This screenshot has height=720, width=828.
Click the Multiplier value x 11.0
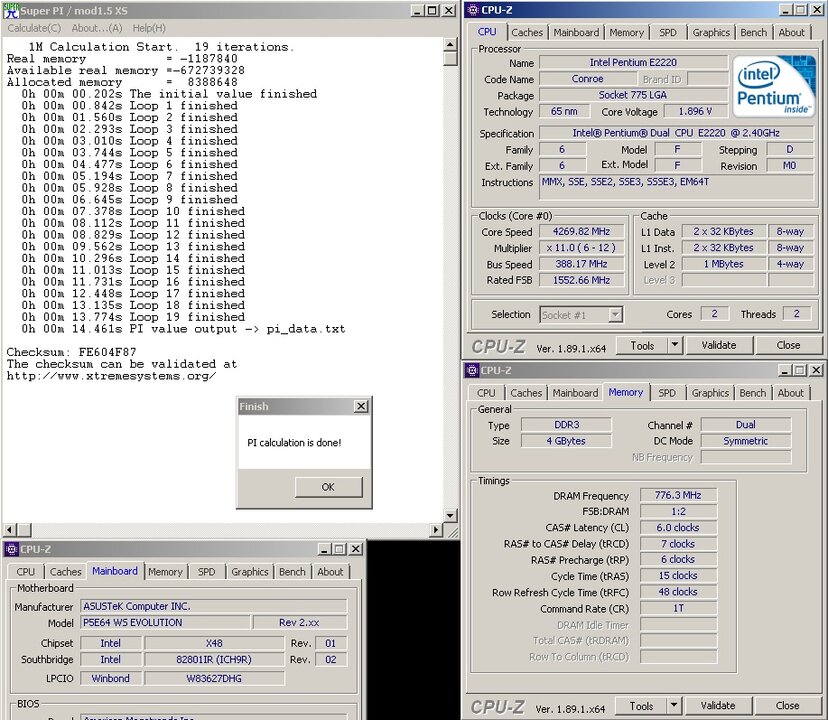[581, 248]
